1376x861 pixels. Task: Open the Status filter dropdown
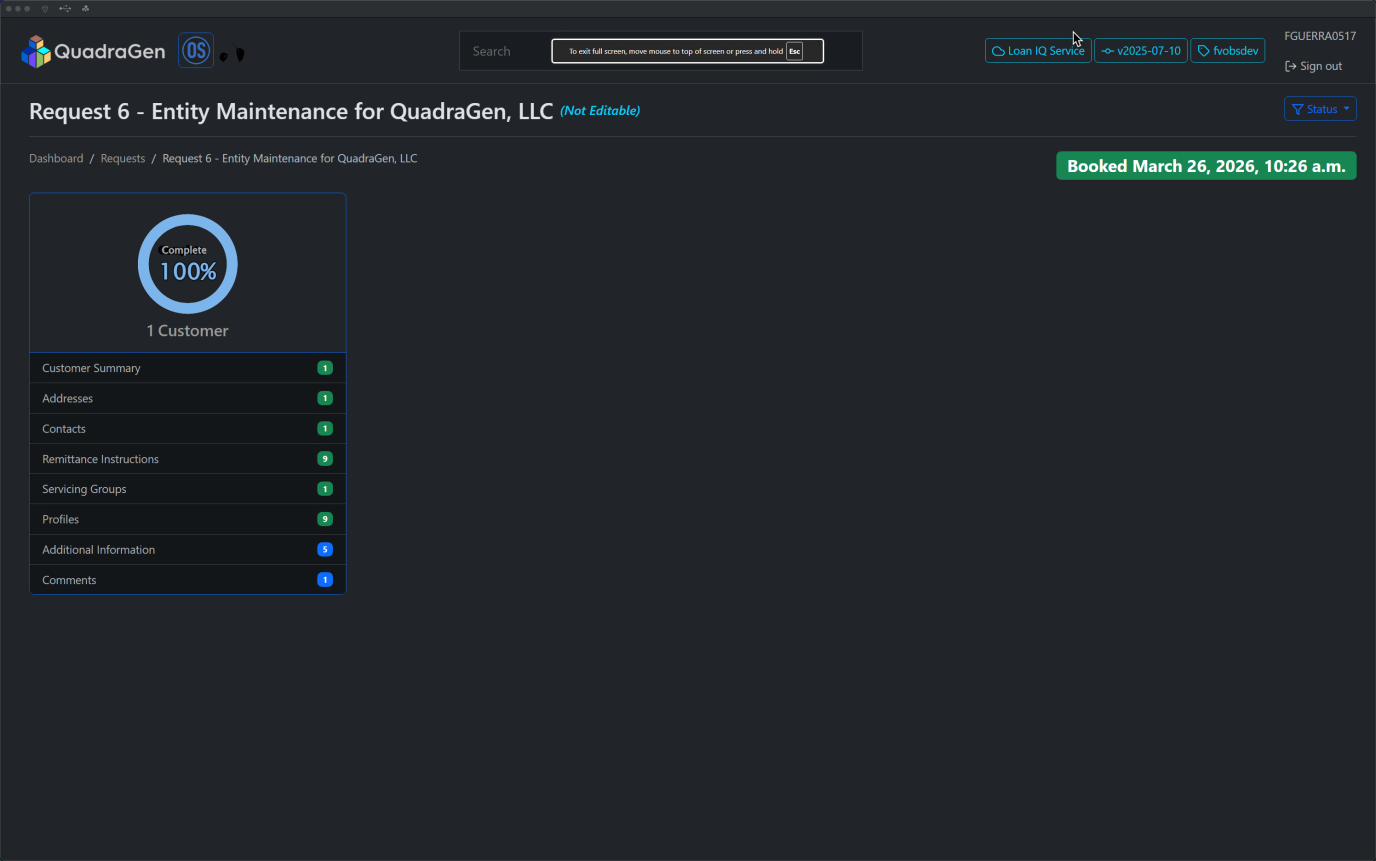(1320, 109)
